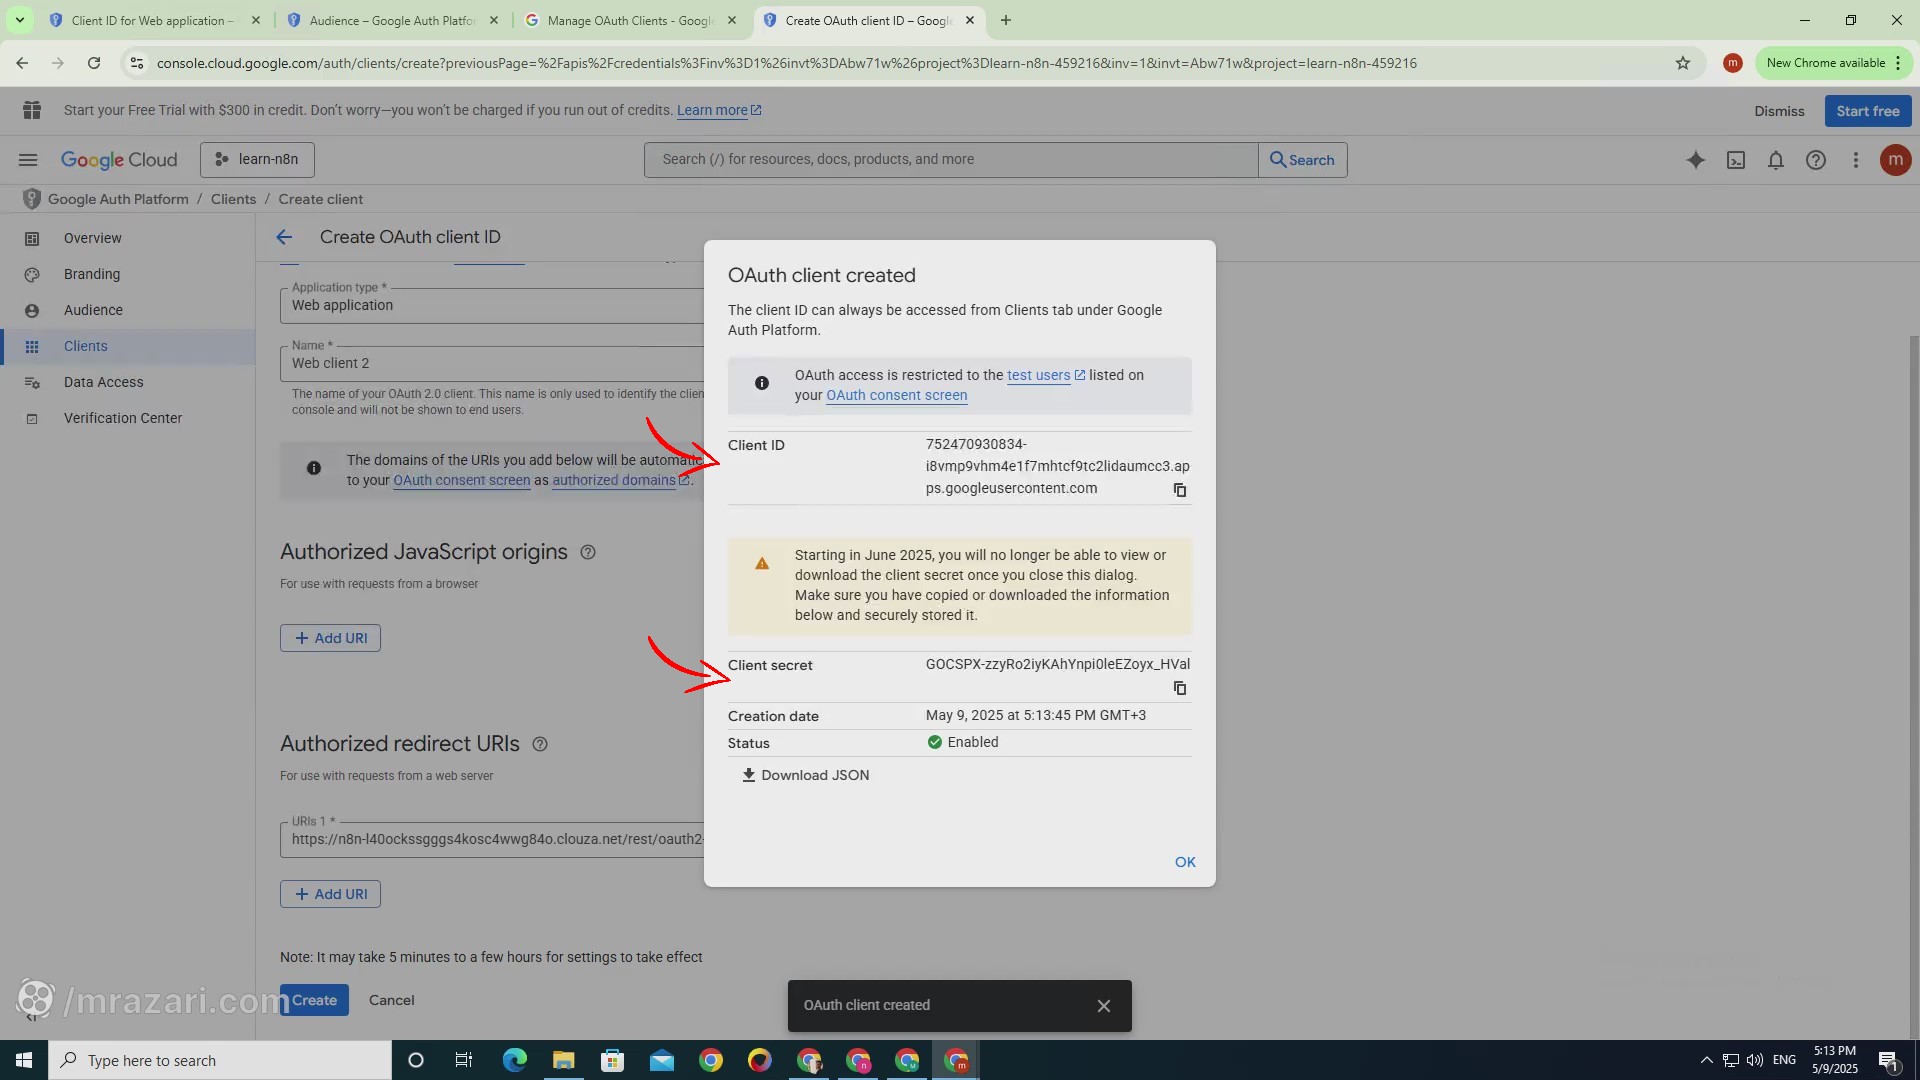Open the browser tab search chevron
1920x1080 pixels.
[x=19, y=20]
